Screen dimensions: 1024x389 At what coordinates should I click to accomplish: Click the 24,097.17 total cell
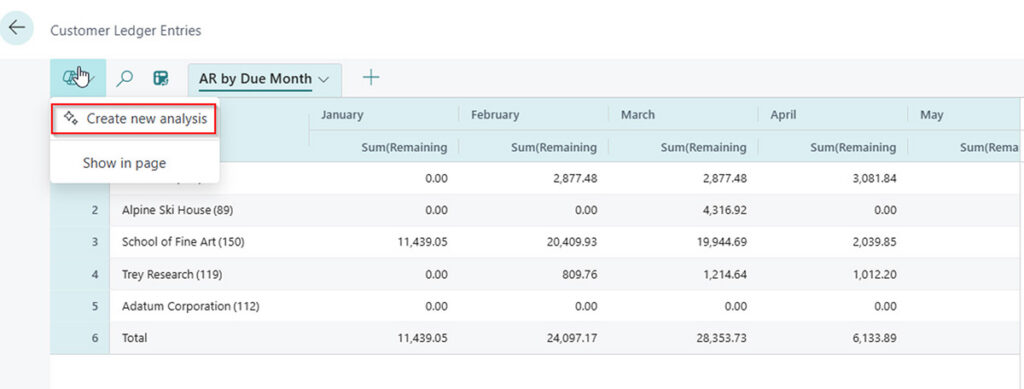click(x=571, y=338)
